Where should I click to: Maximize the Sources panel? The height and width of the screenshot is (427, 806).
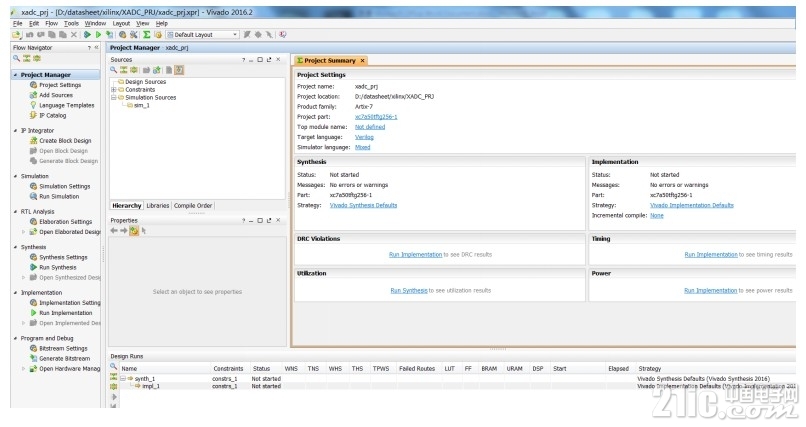260,60
